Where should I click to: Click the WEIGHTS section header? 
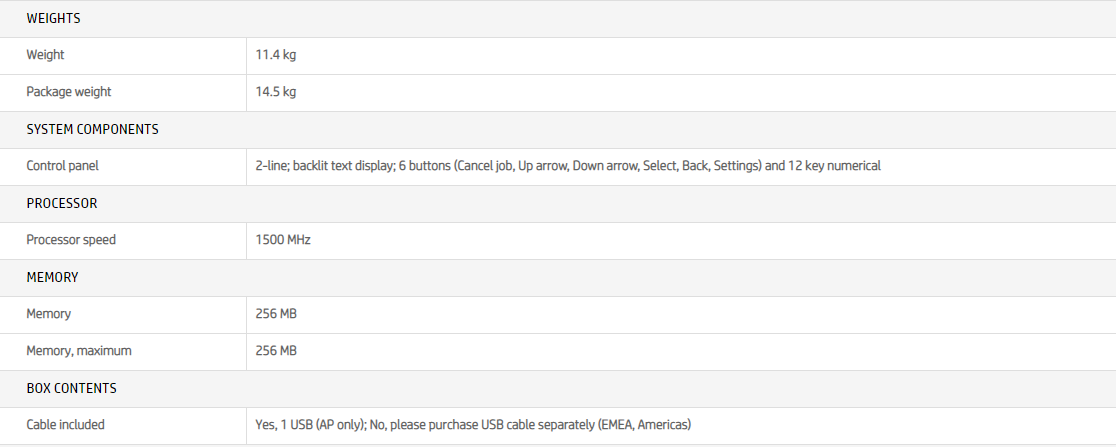pos(53,18)
